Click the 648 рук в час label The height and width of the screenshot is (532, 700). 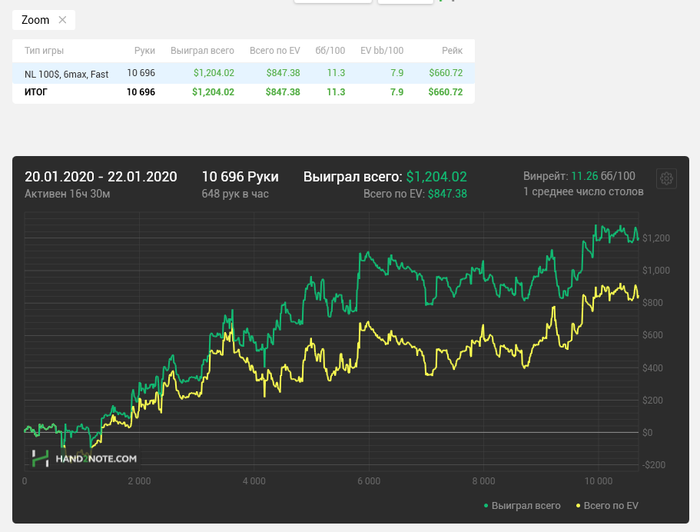pos(235,194)
